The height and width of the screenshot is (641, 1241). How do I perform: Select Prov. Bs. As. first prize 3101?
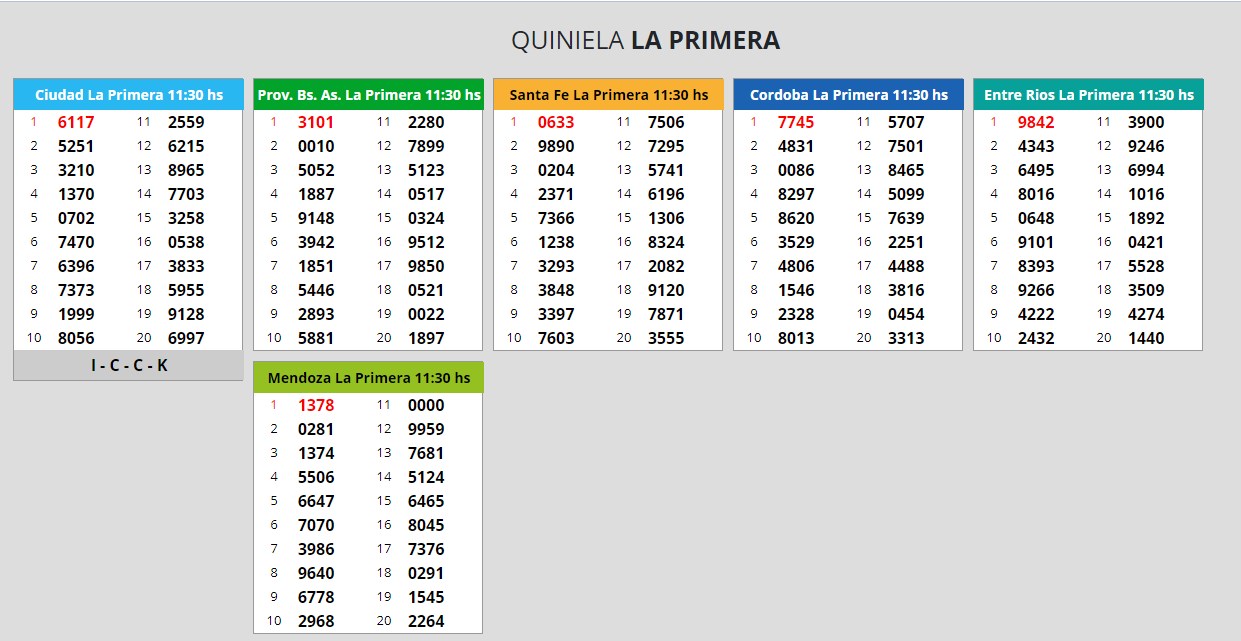(x=316, y=123)
